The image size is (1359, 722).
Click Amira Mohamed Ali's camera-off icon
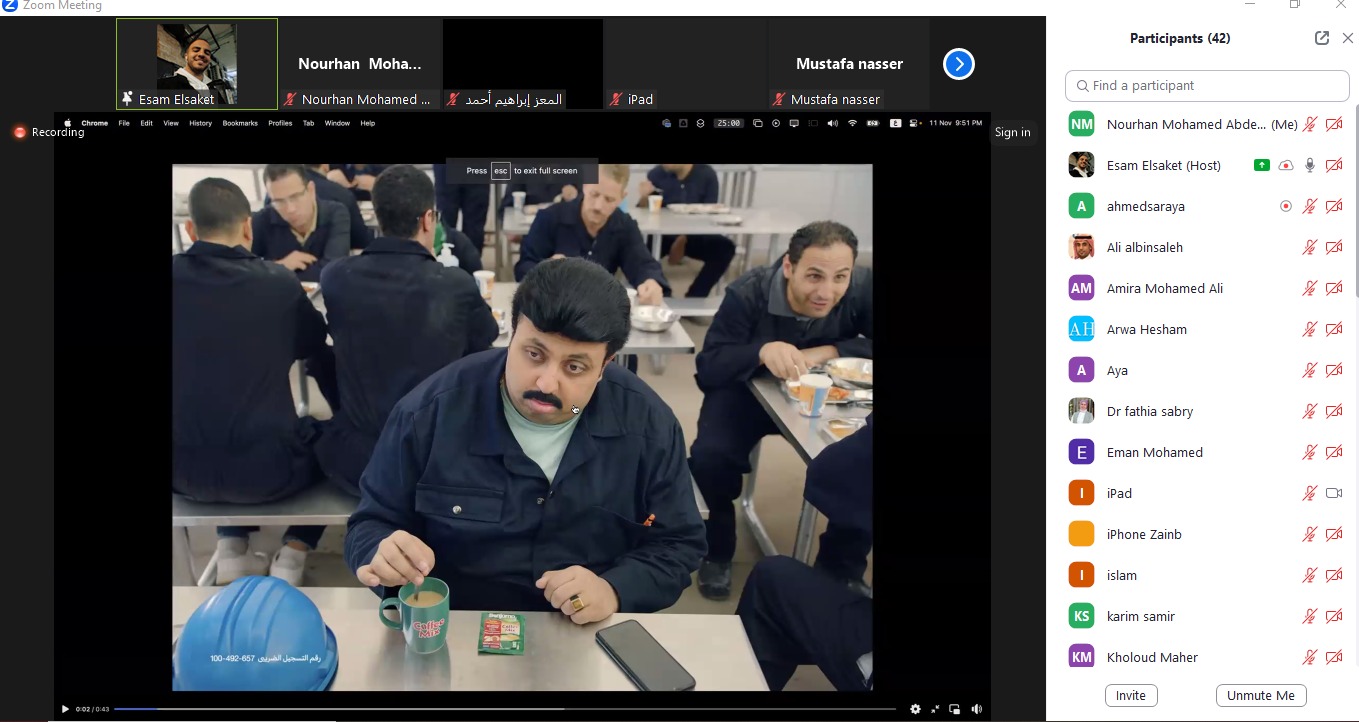pyautogui.click(x=1333, y=288)
